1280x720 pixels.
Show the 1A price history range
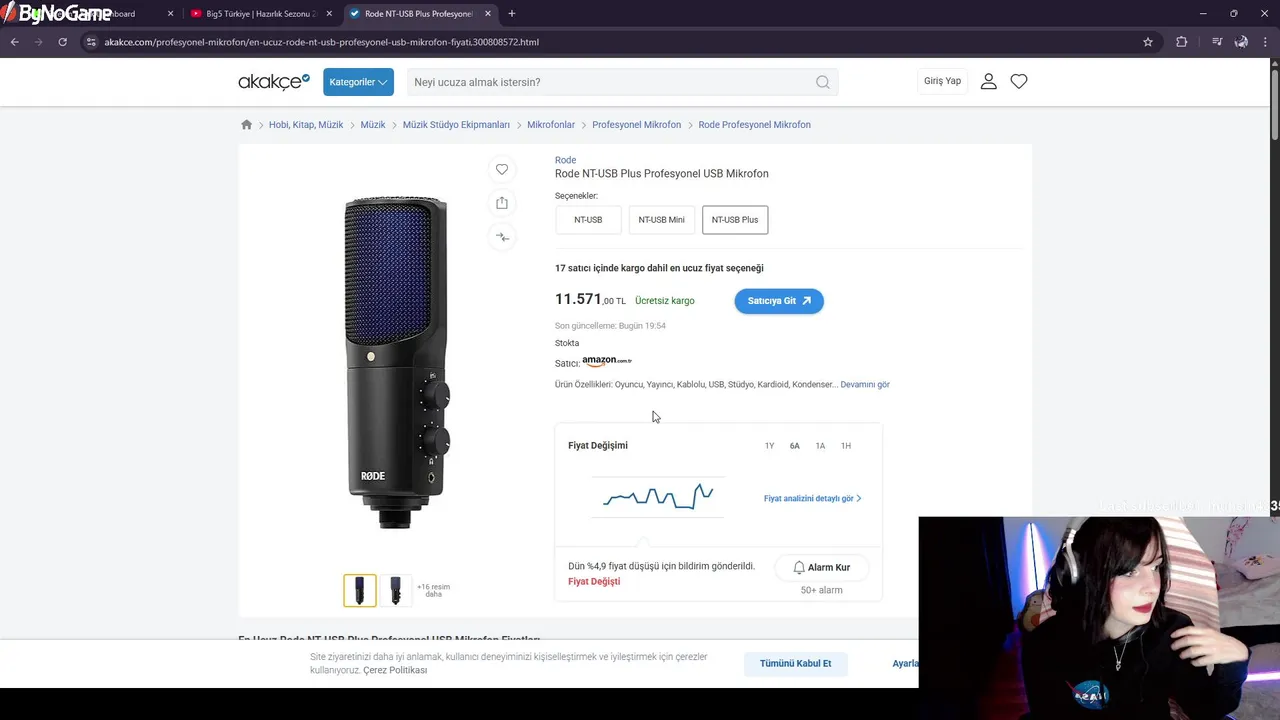[820, 446]
